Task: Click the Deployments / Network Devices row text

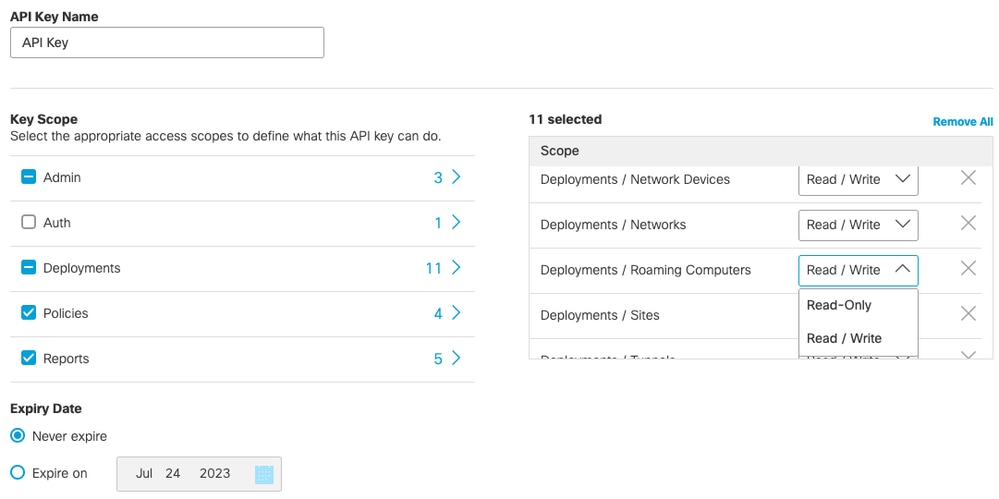Action: coord(635,180)
